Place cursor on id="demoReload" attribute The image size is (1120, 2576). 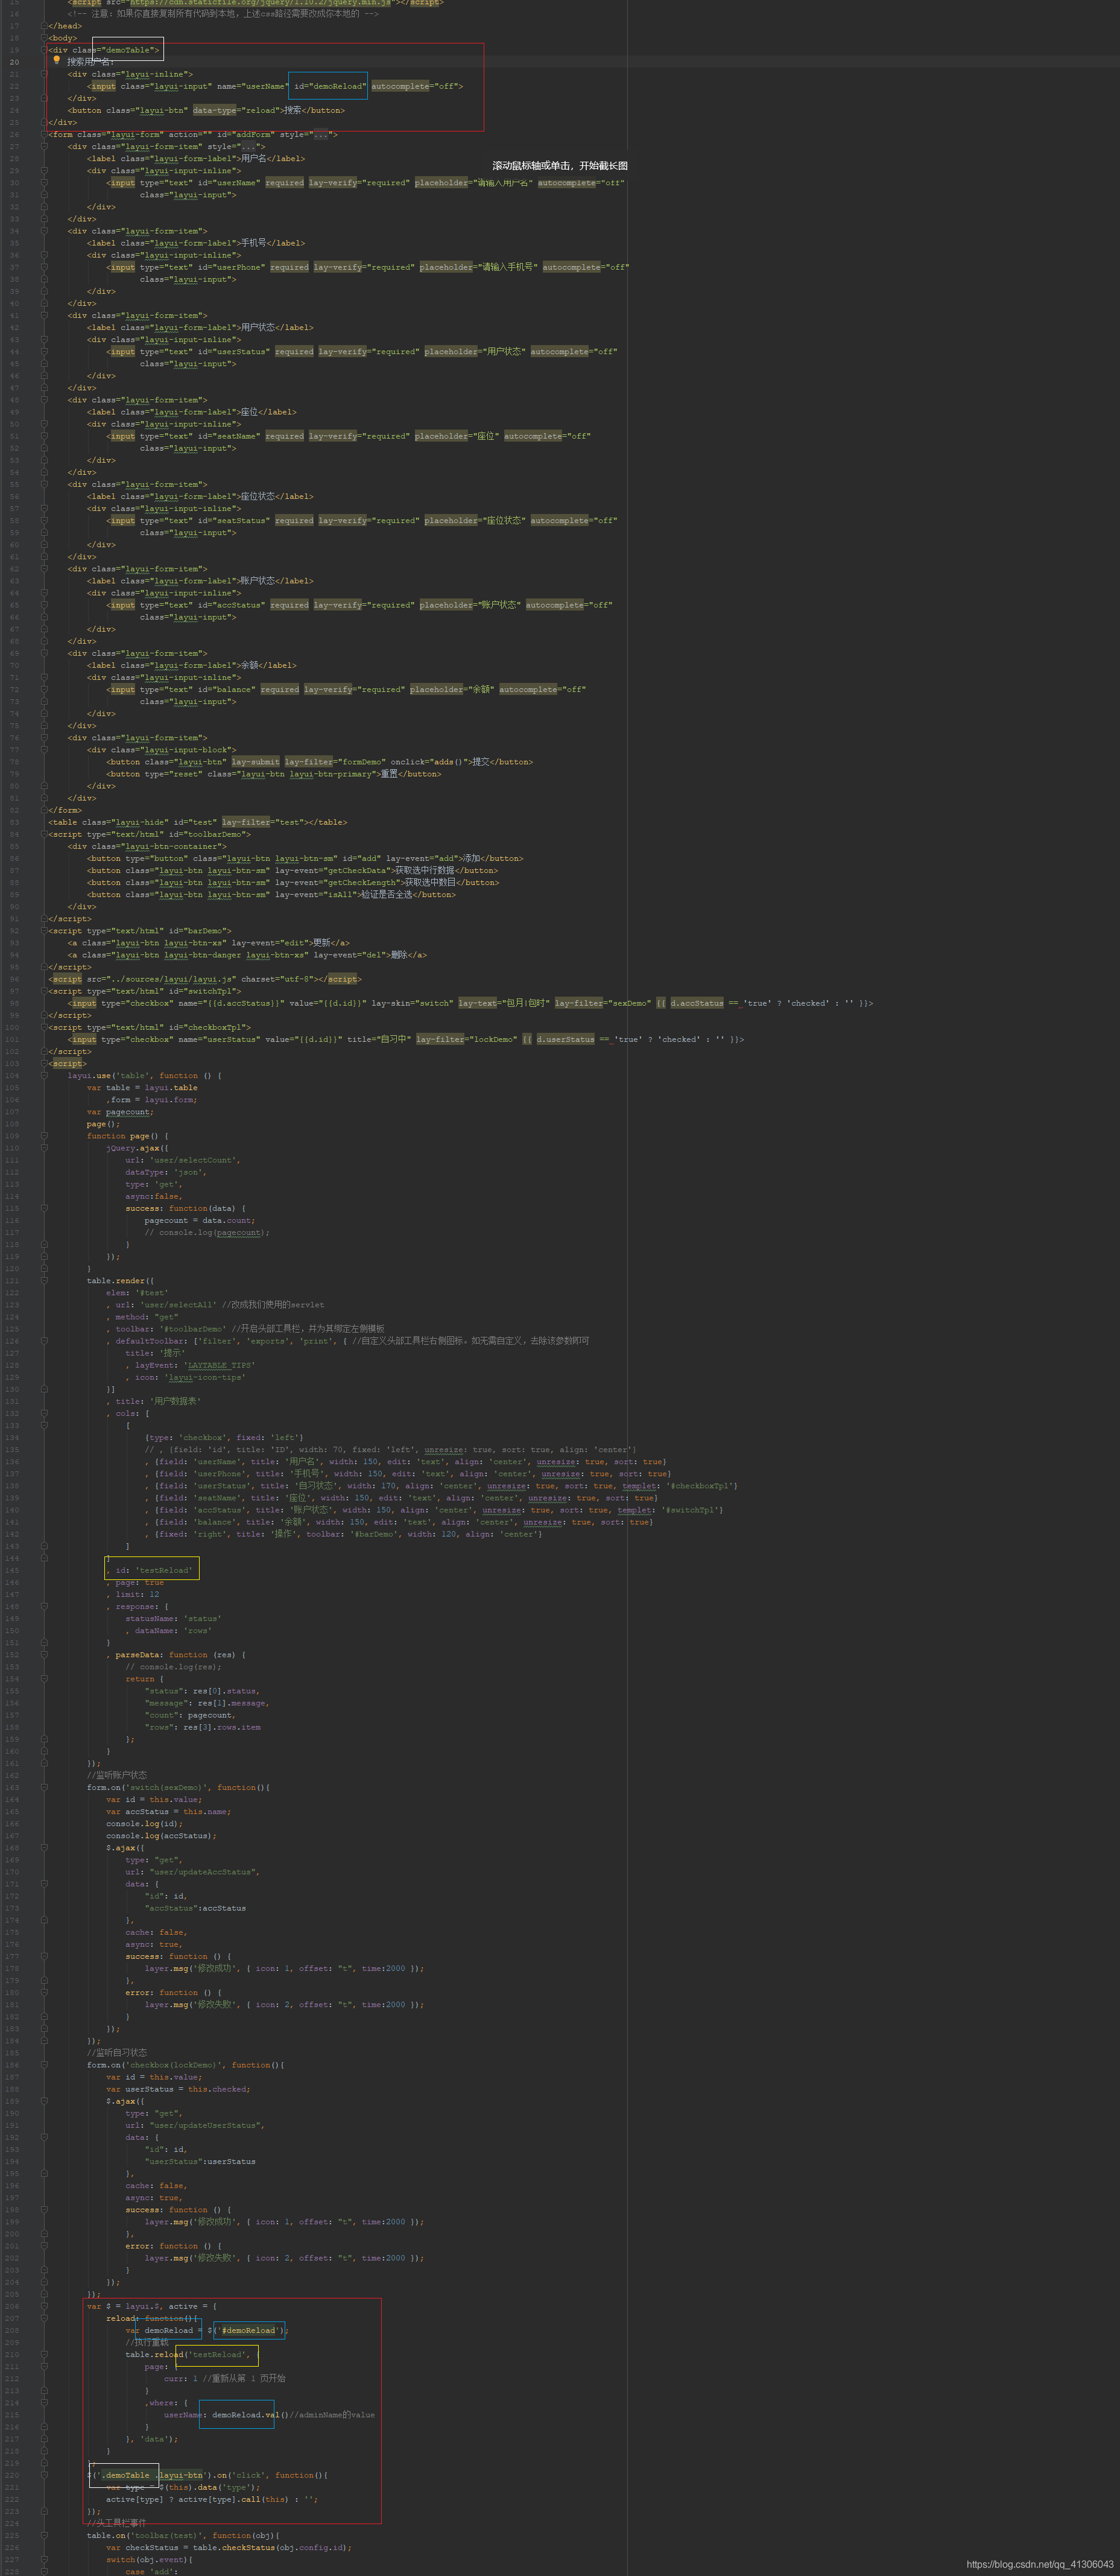coord(329,86)
